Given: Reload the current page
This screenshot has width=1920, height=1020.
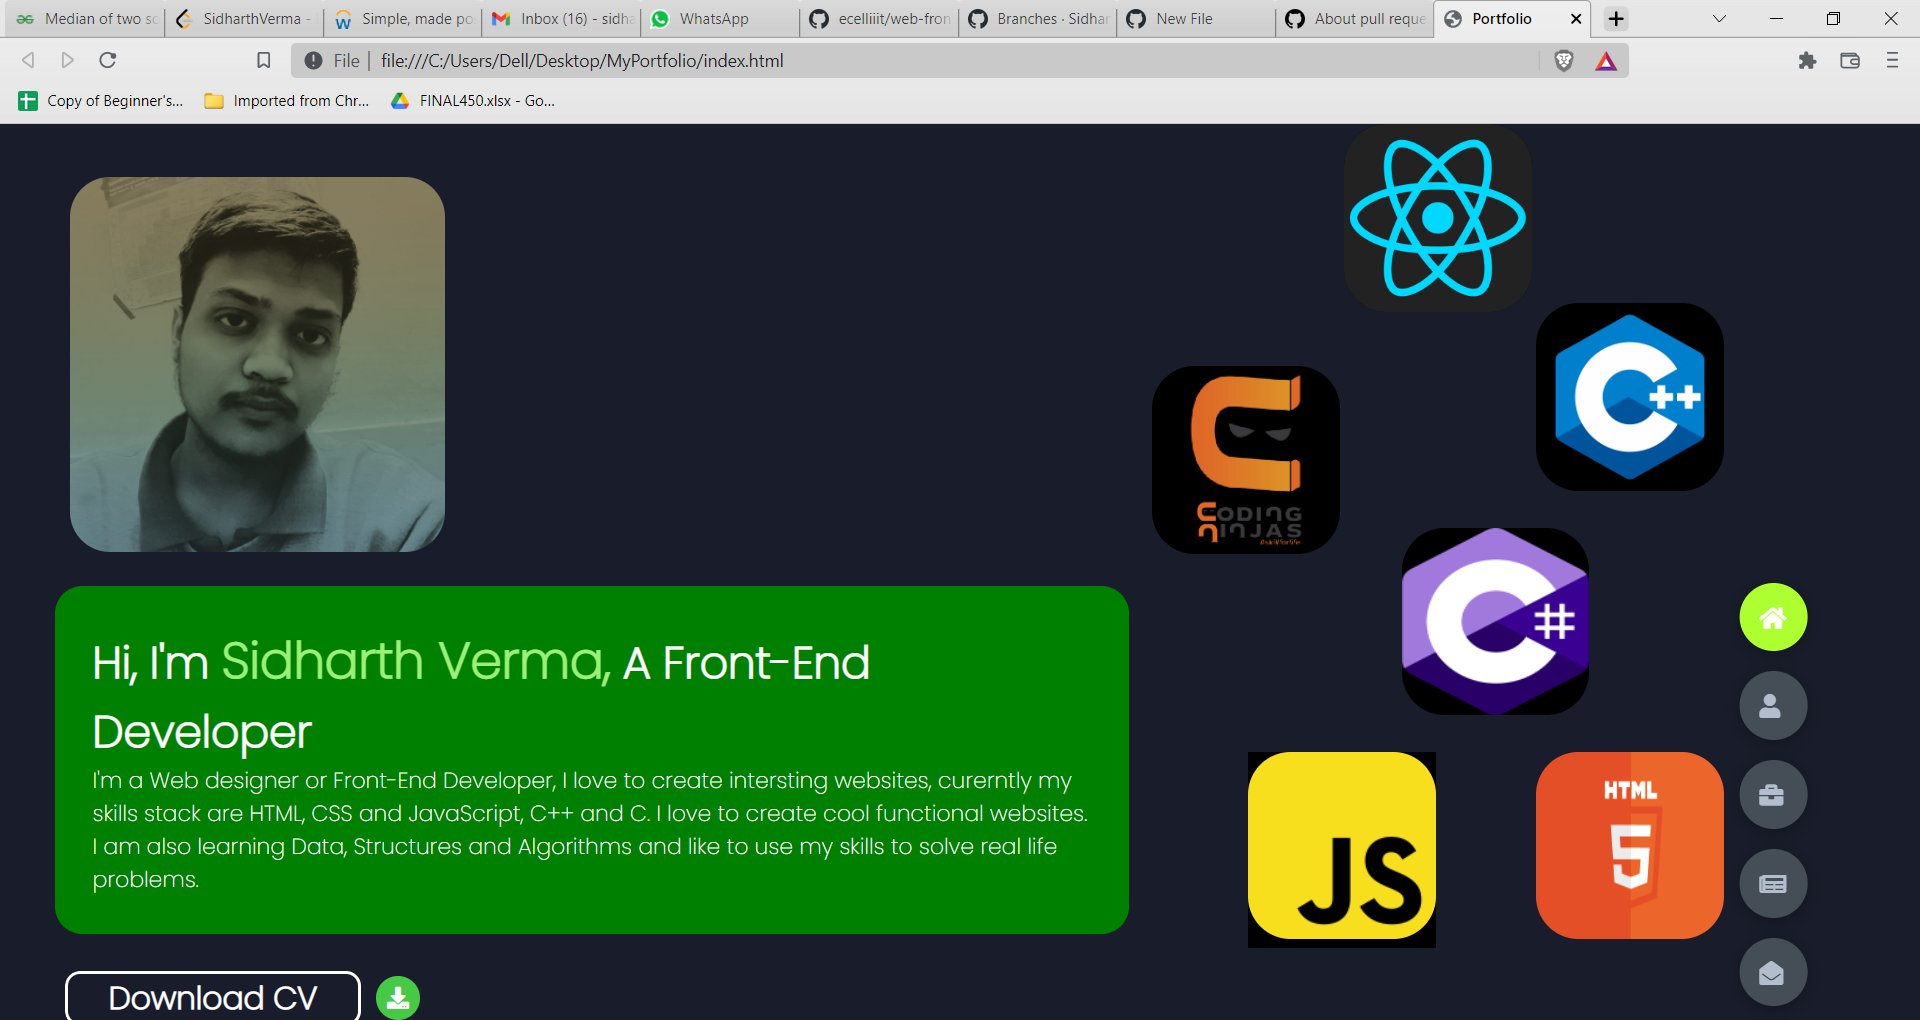Looking at the screenshot, I should coord(108,61).
